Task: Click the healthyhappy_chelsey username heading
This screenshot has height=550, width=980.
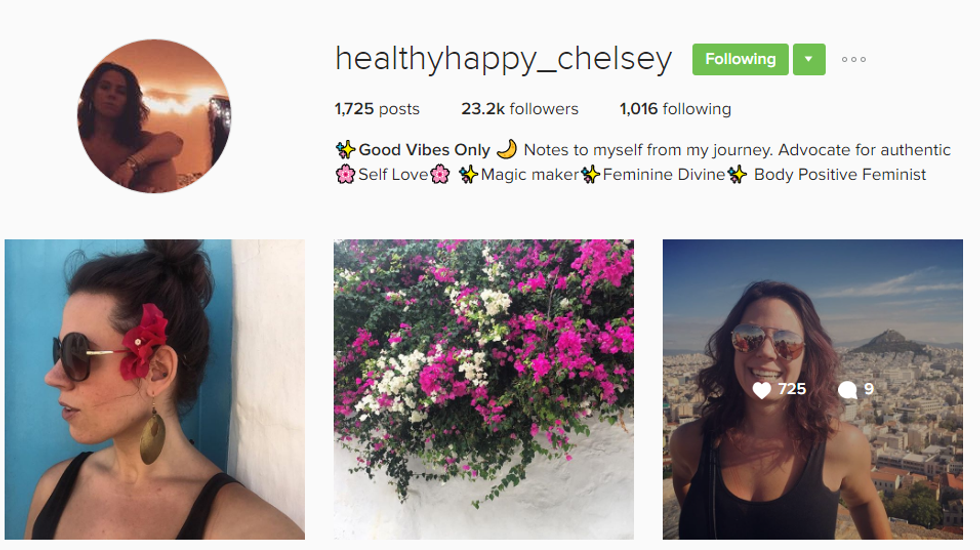Action: point(503,59)
